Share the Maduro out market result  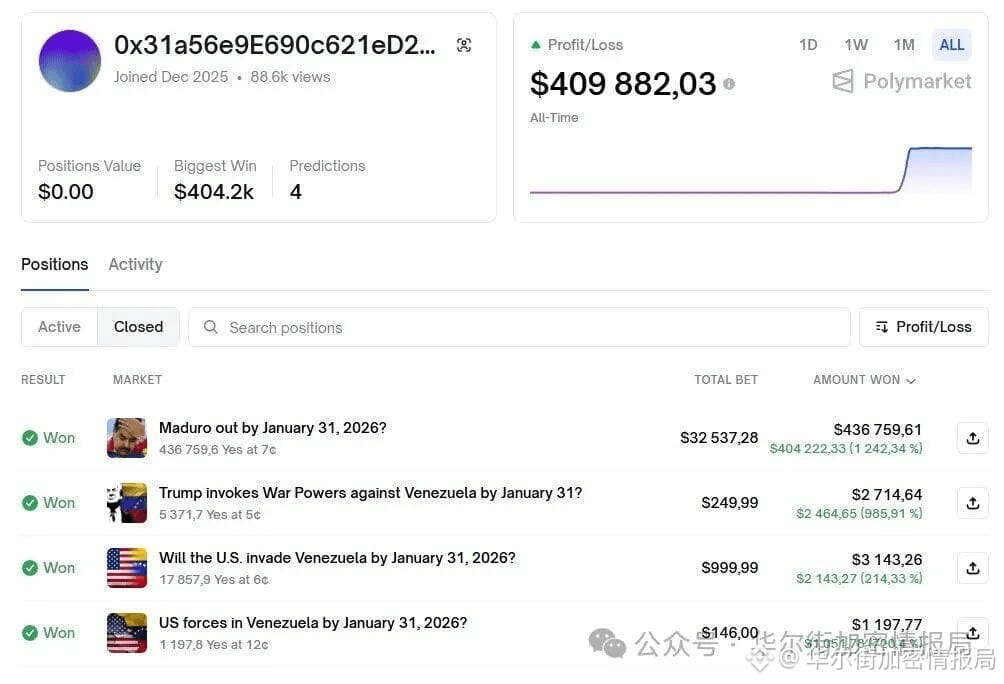[x=972, y=438]
